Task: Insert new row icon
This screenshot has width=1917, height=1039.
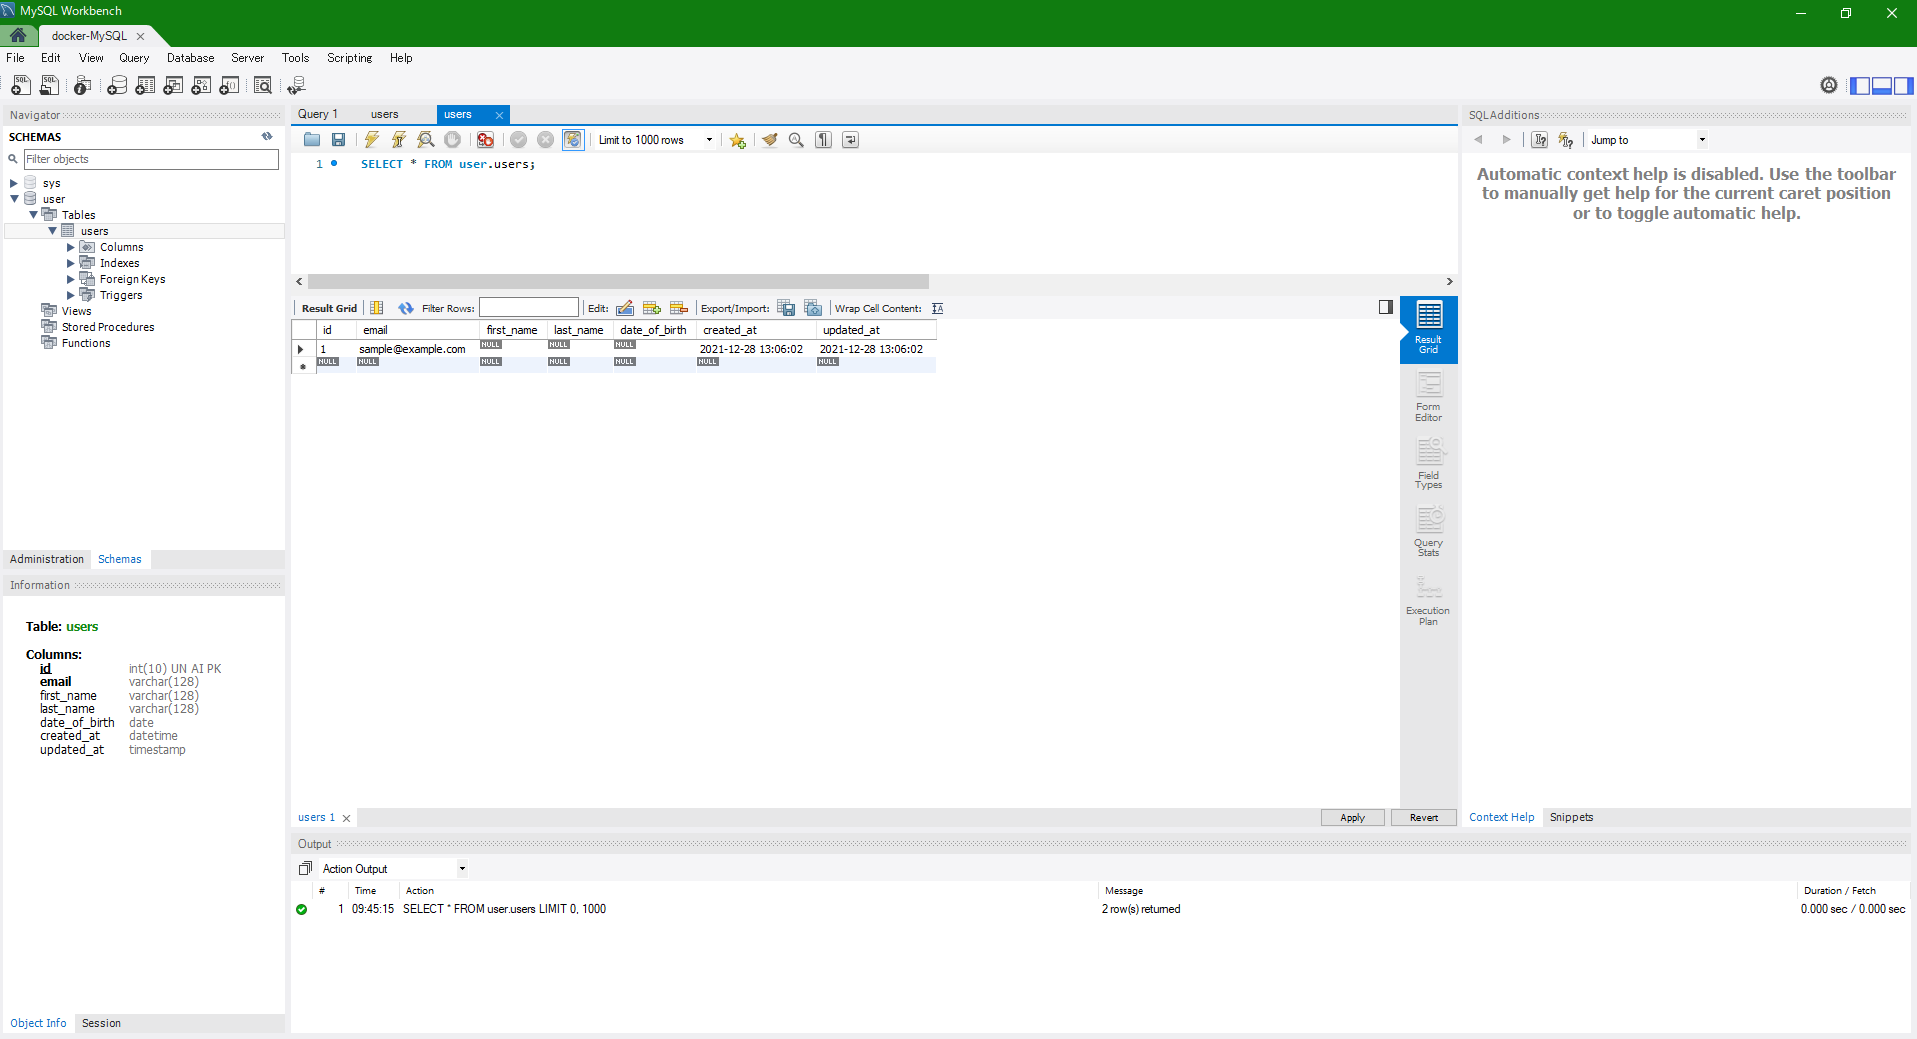Action: coord(652,308)
